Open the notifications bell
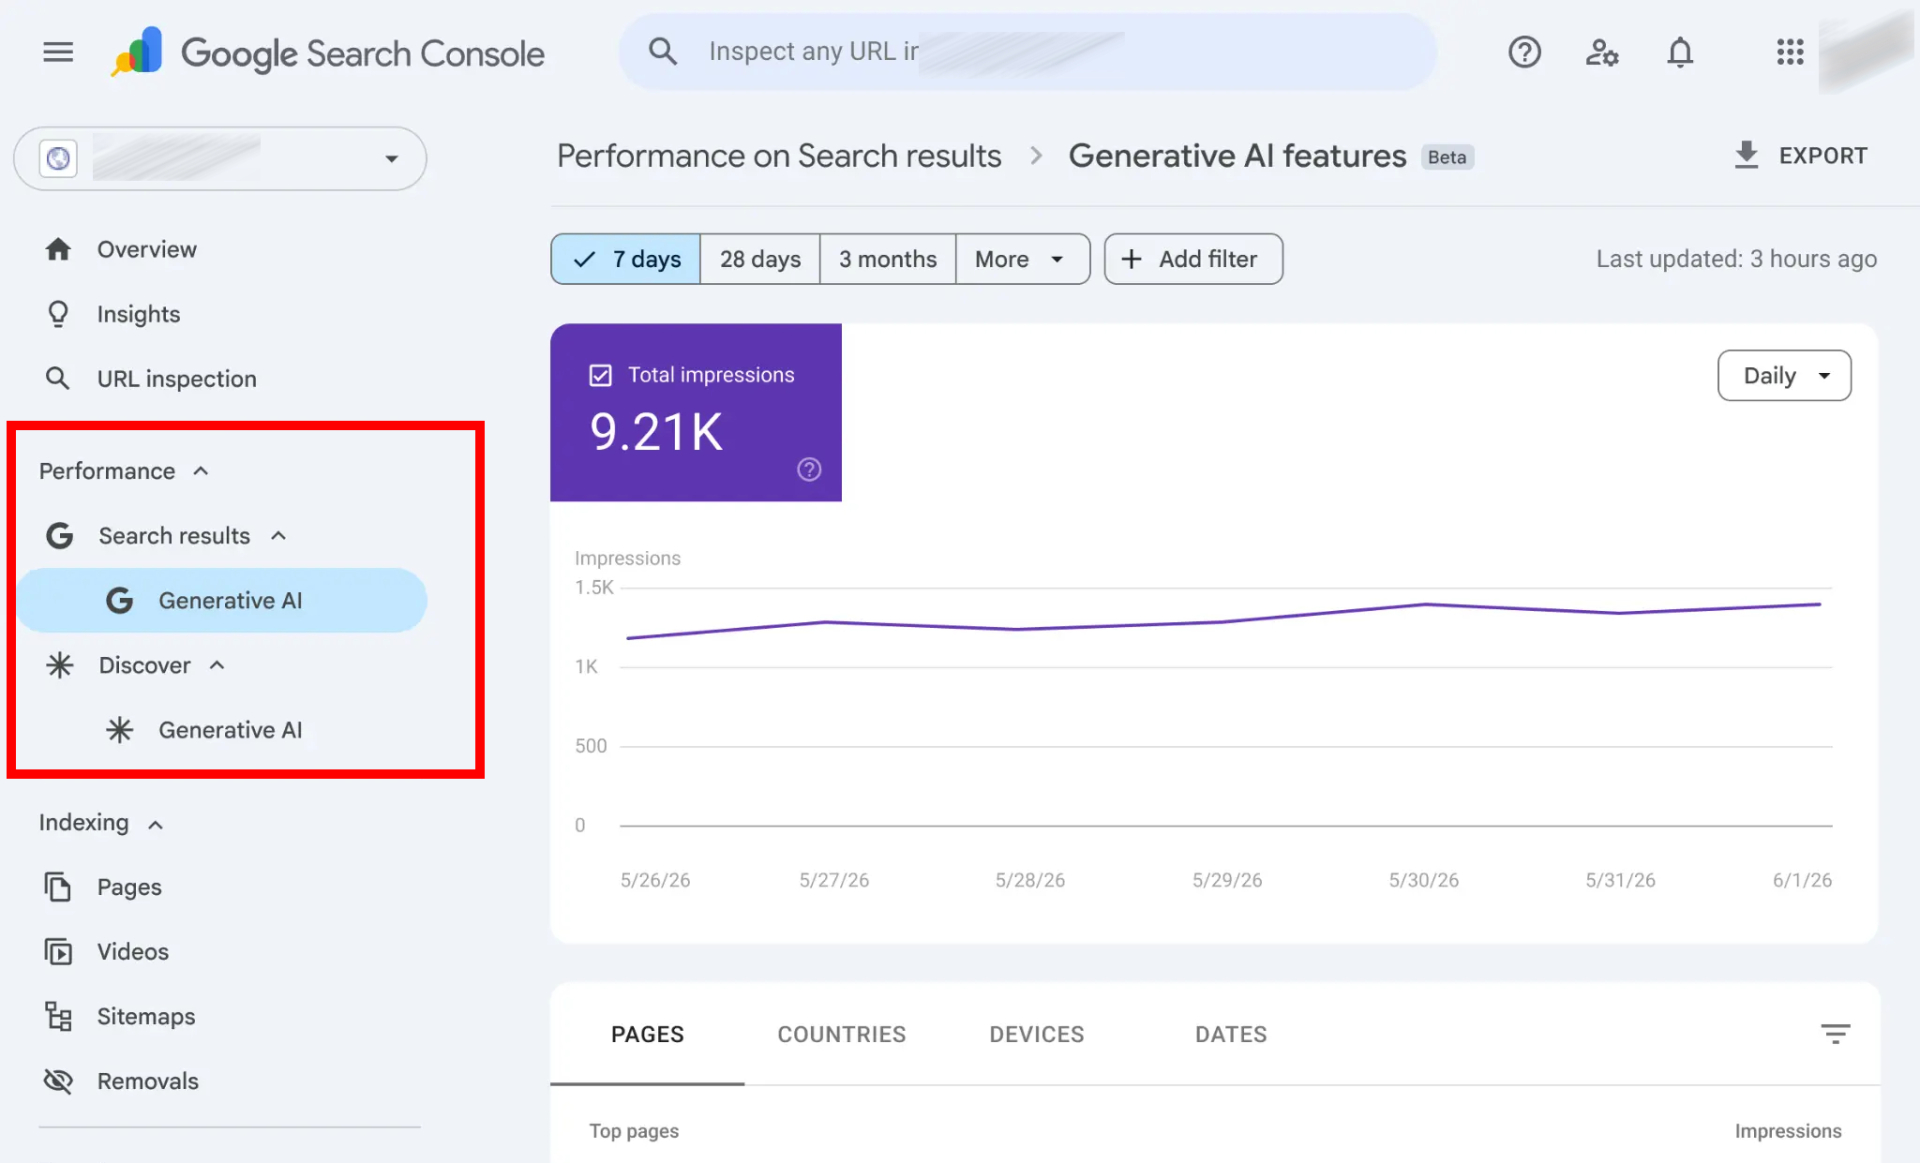This screenshot has height=1163, width=1920. click(1680, 52)
